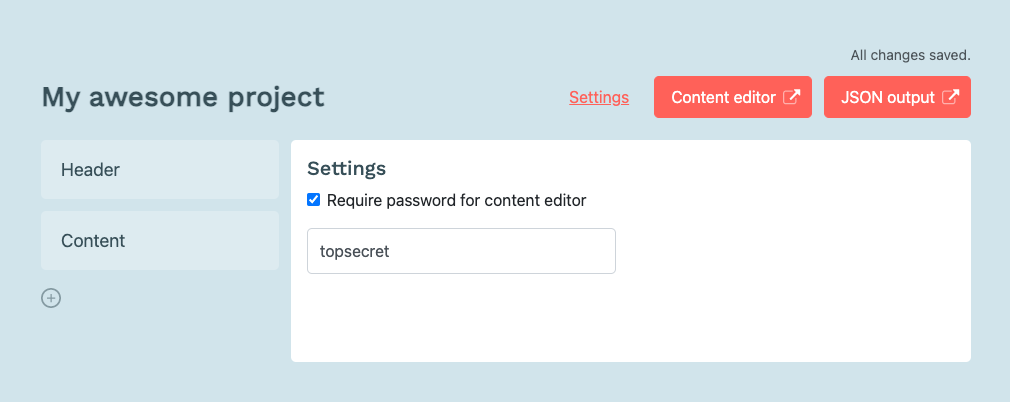Image resolution: width=1010 pixels, height=402 pixels.
Task: Open the JSON output
Action: point(897,97)
